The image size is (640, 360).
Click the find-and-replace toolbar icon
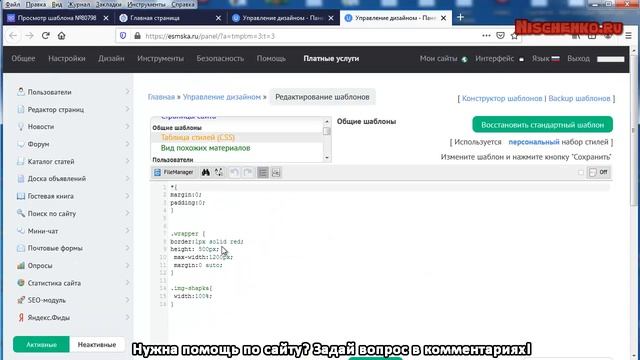[x=219, y=173]
